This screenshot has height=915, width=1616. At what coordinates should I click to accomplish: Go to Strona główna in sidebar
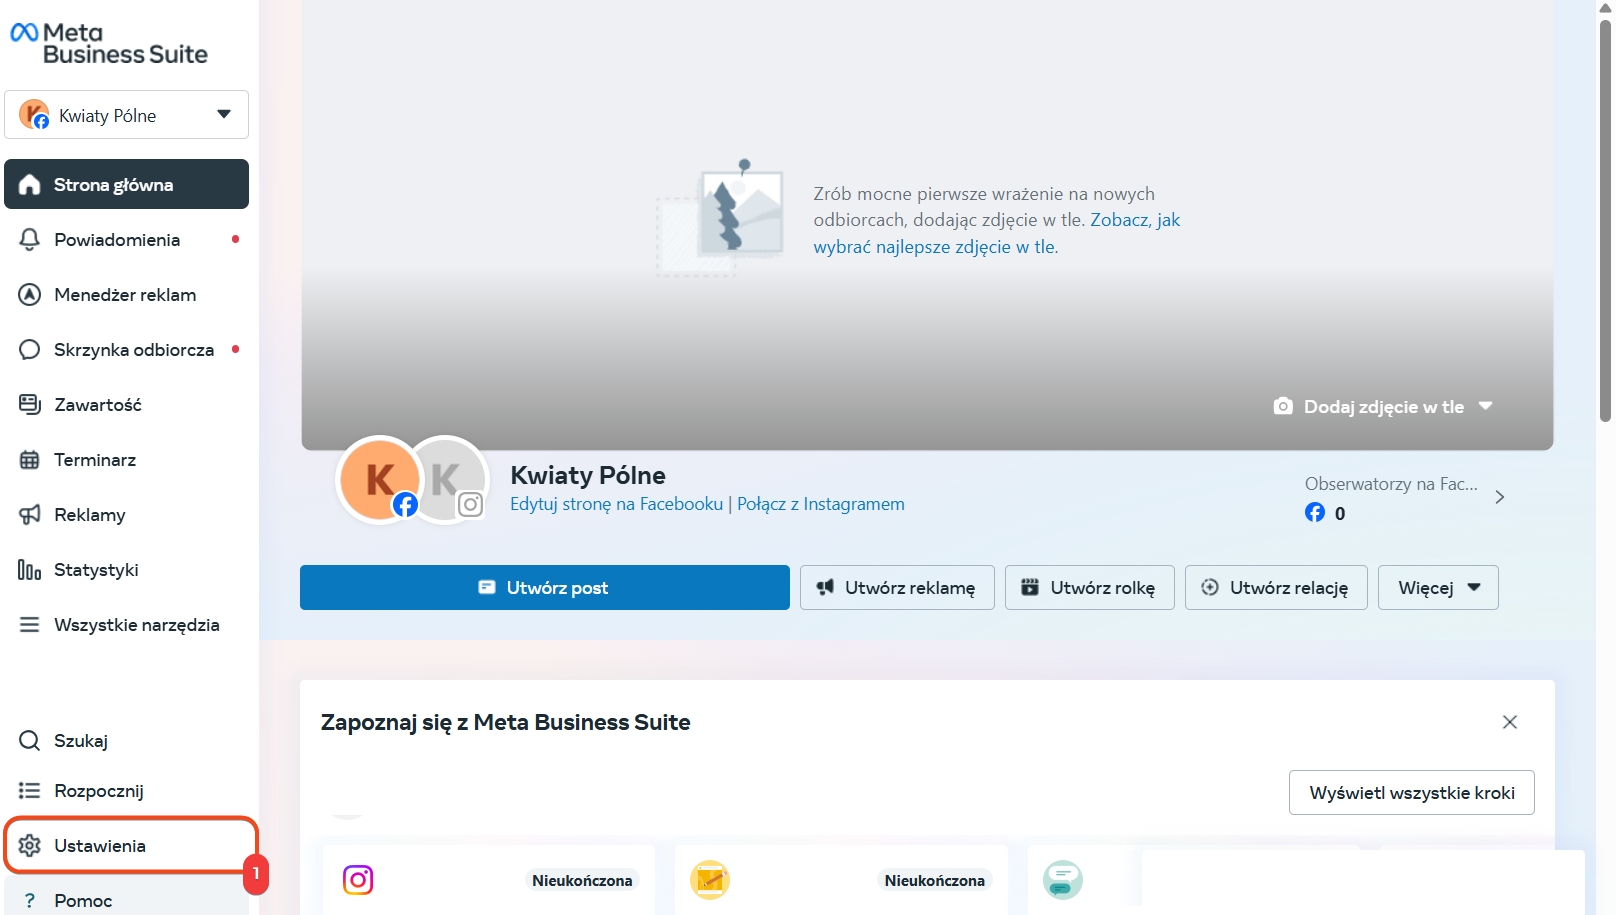click(126, 184)
